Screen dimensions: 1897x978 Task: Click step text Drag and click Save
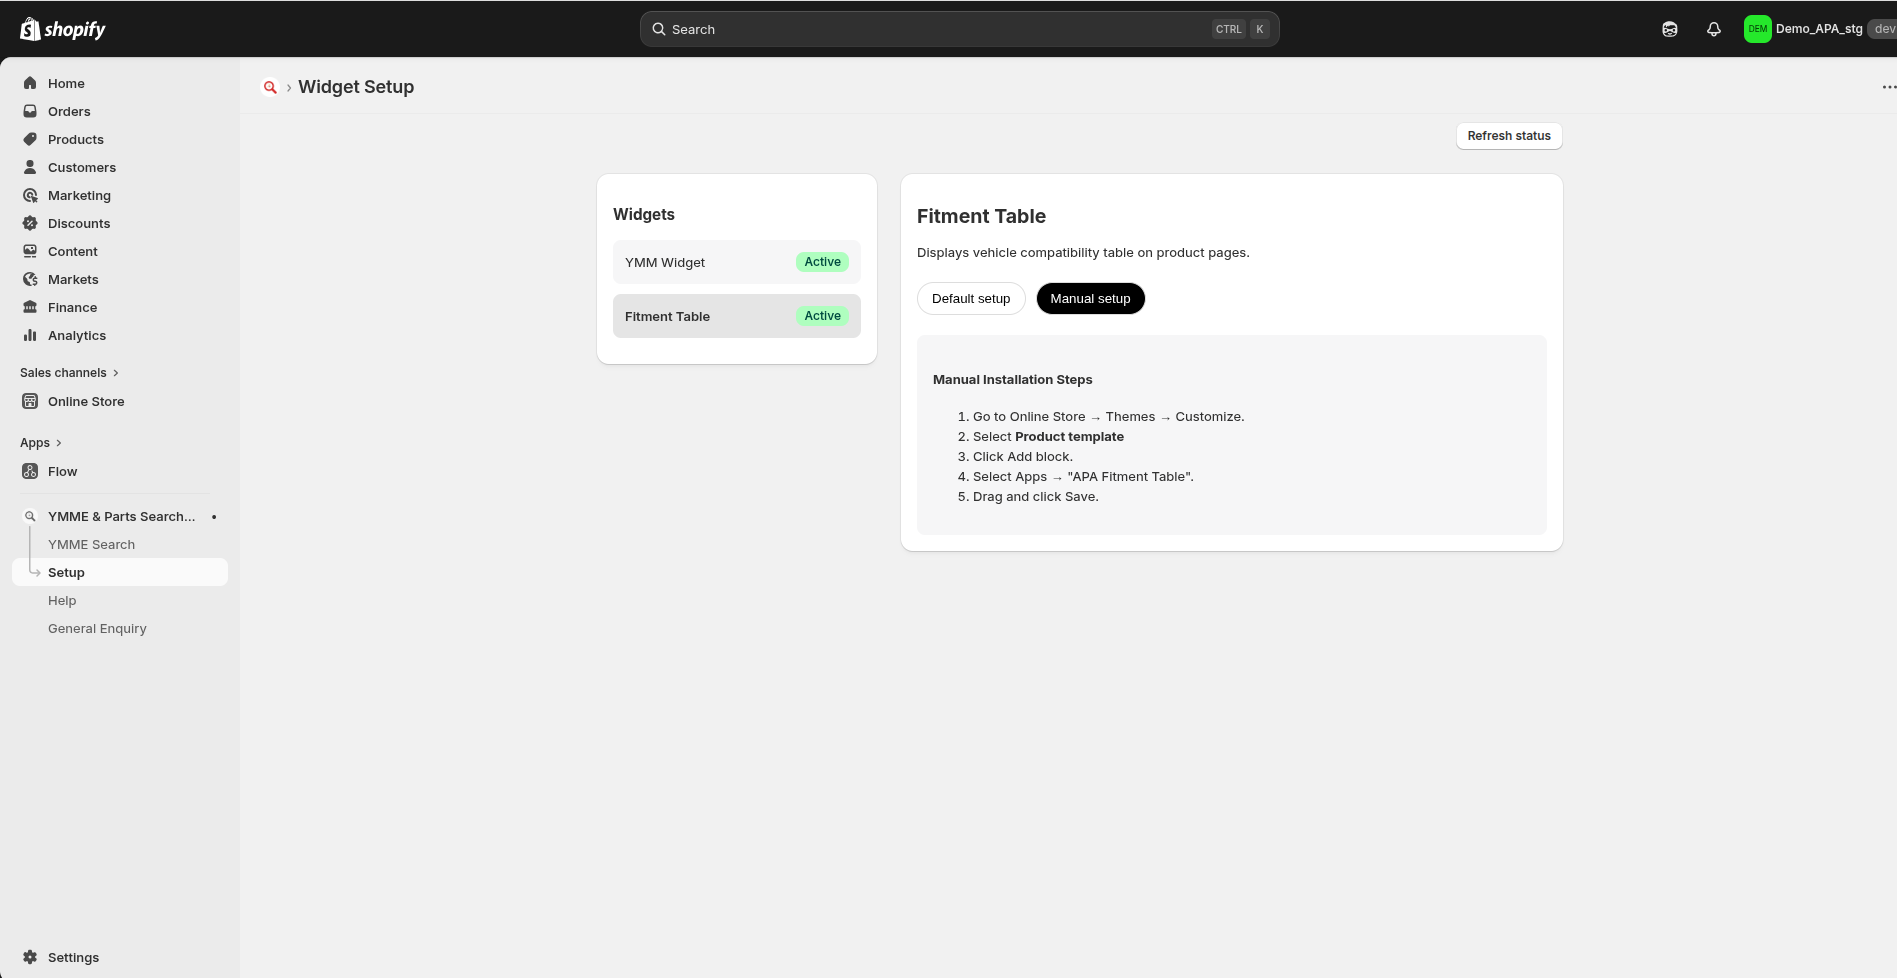tap(1035, 496)
